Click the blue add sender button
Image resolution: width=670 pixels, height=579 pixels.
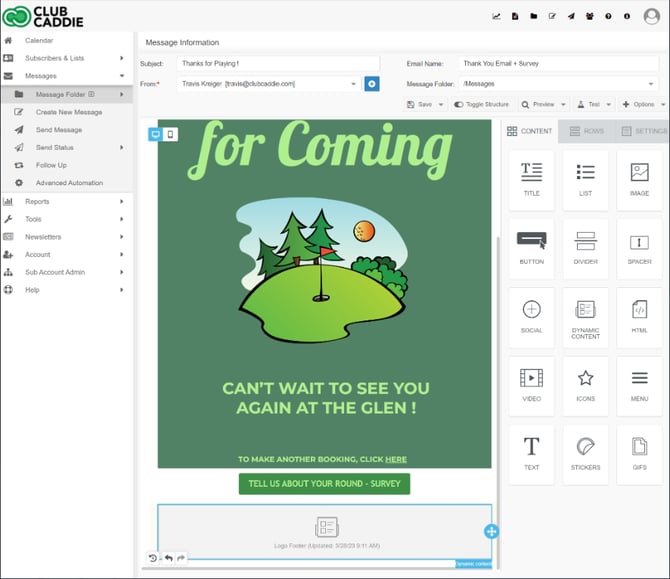pos(372,84)
